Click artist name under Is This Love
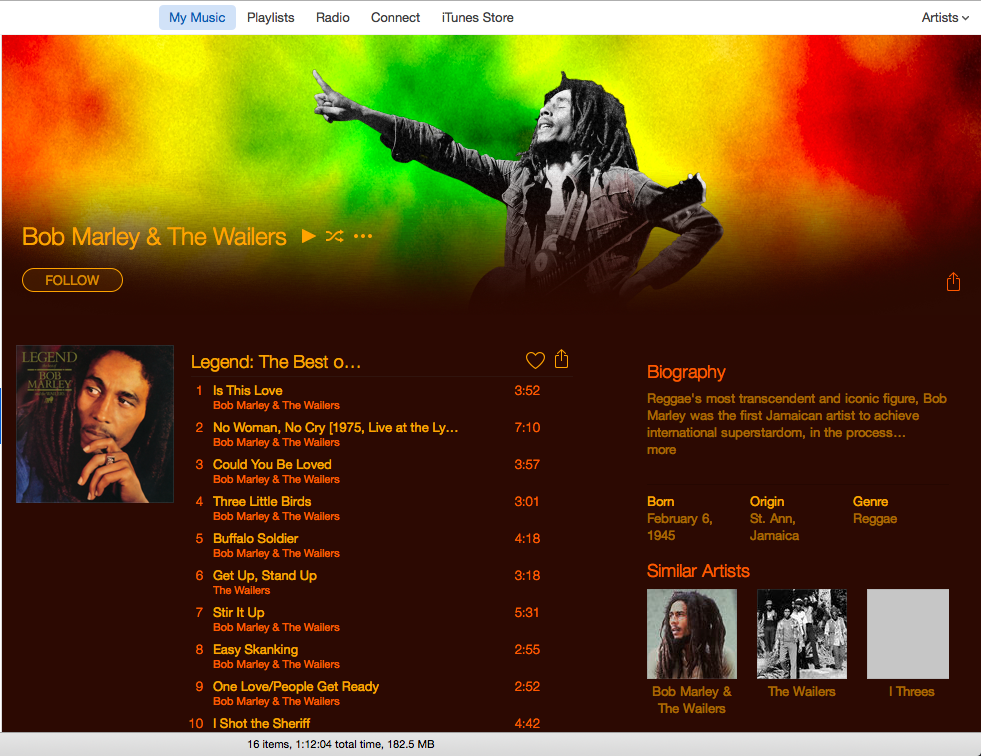The height and width of the screenshot is (756, 981). tap(276, 406)
